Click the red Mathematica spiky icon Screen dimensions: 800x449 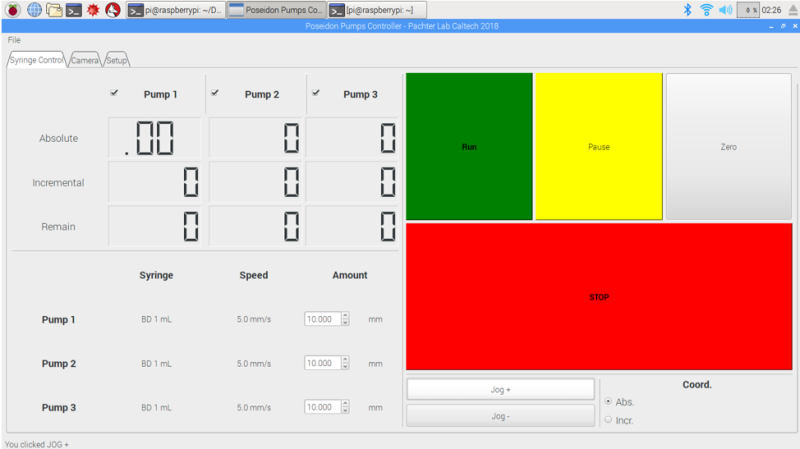[93, 10]
